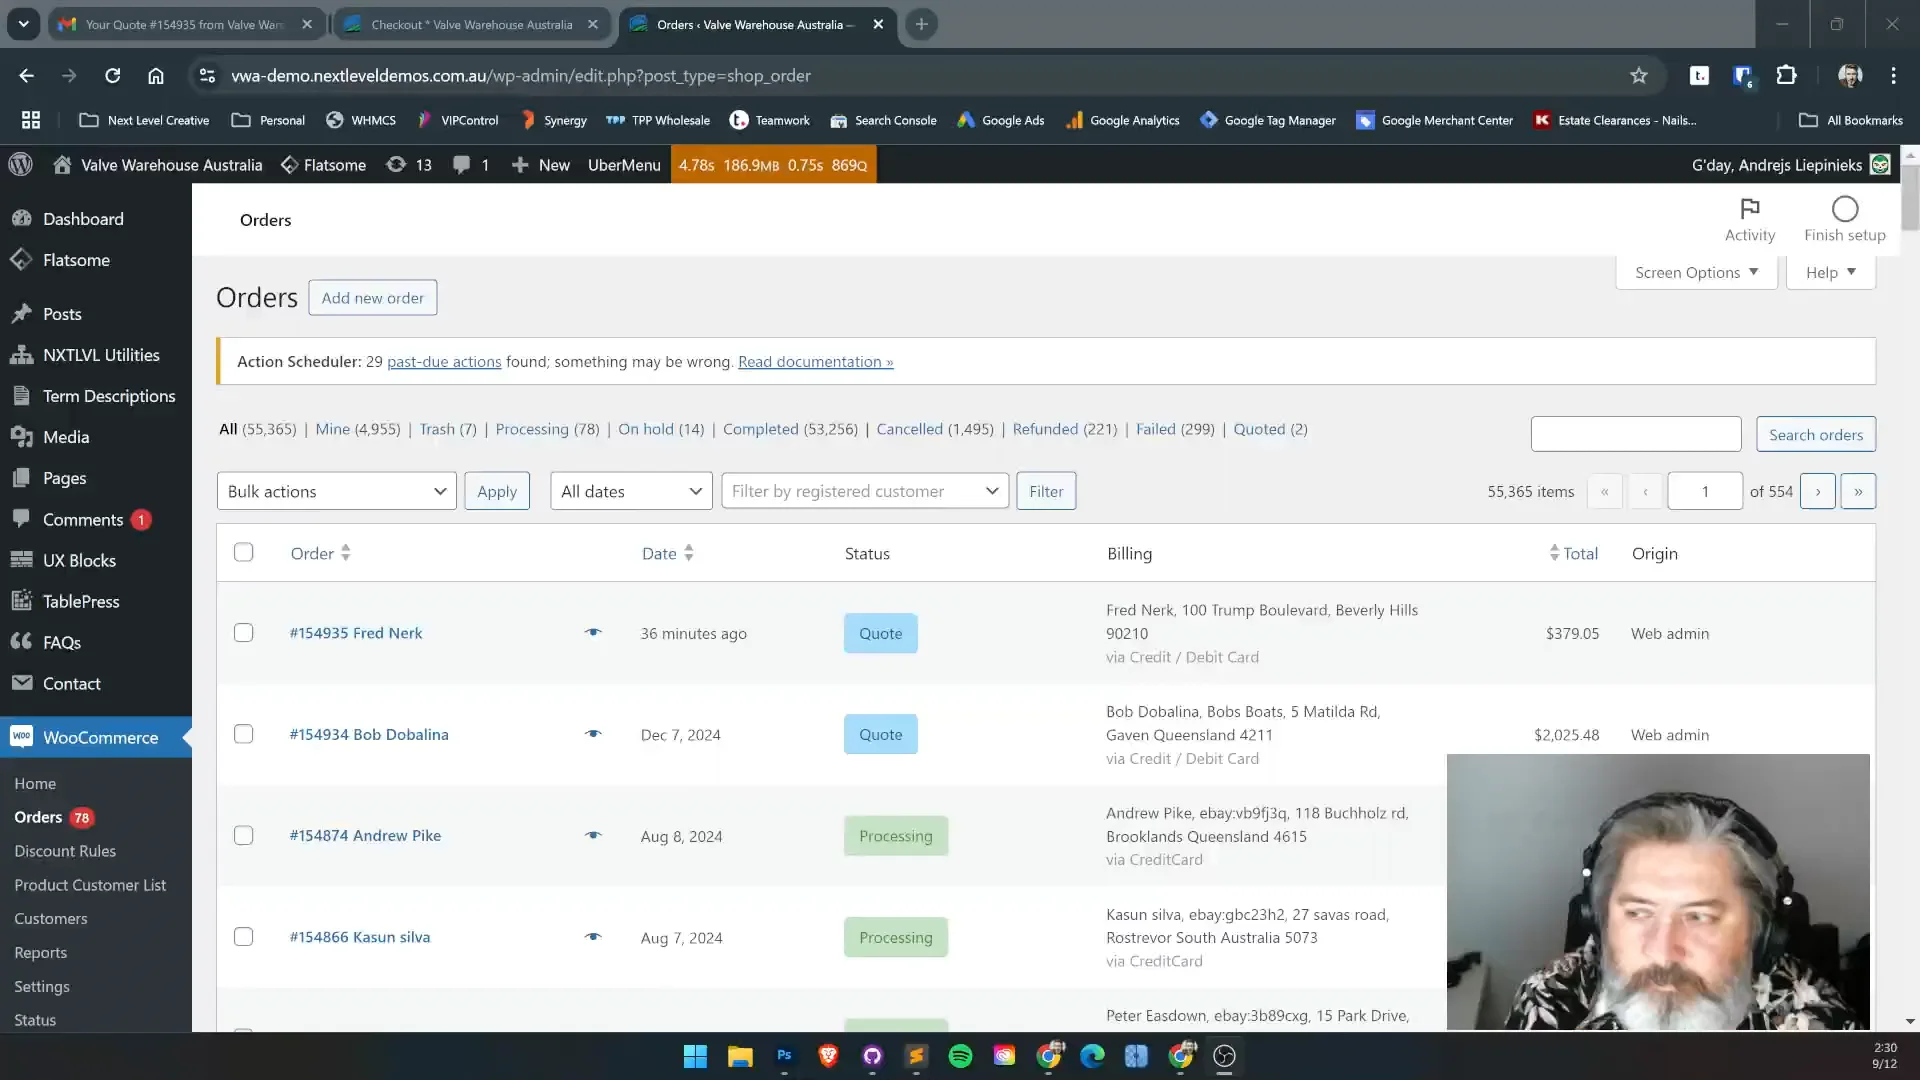Open the comments bubble in admin bar

click(470, 165)
